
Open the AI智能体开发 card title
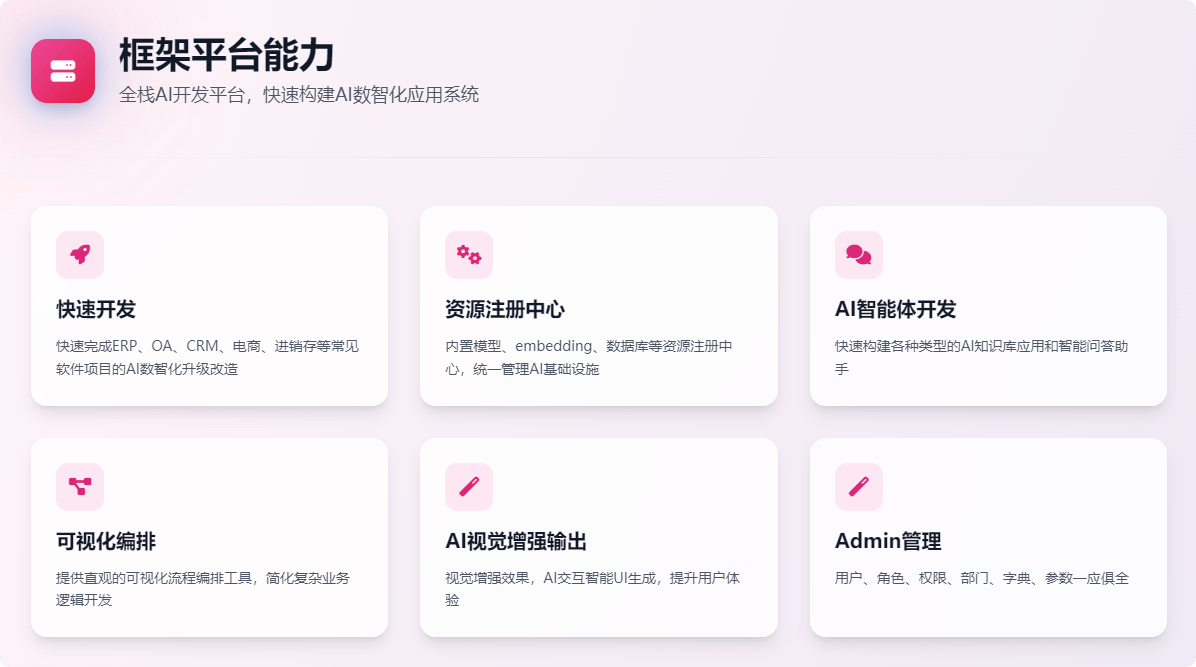[895, 310]
